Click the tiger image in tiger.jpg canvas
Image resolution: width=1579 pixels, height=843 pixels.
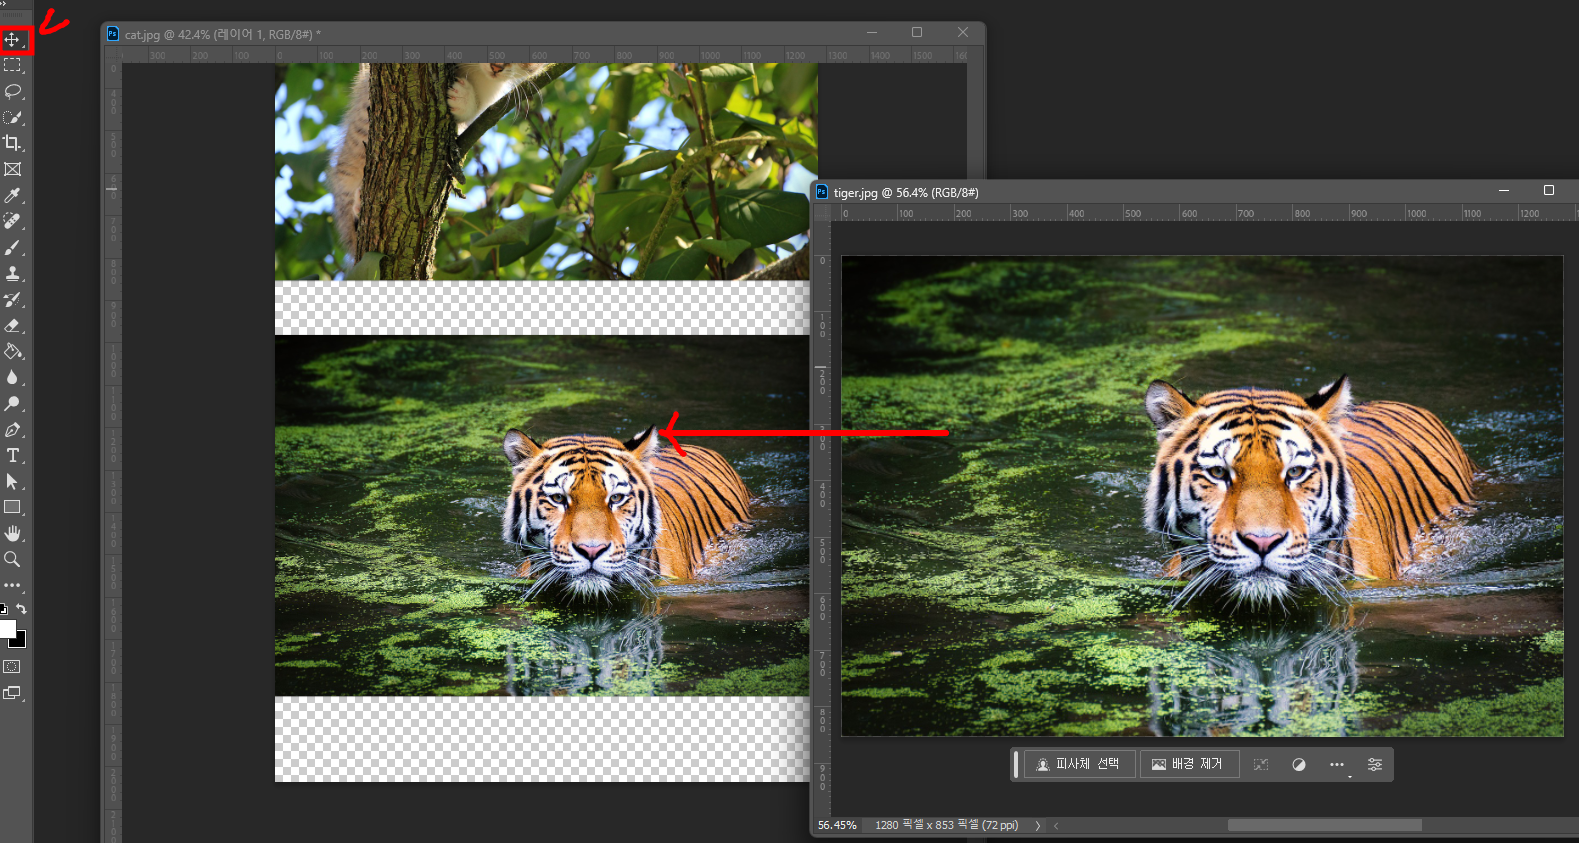(1202, 496)
